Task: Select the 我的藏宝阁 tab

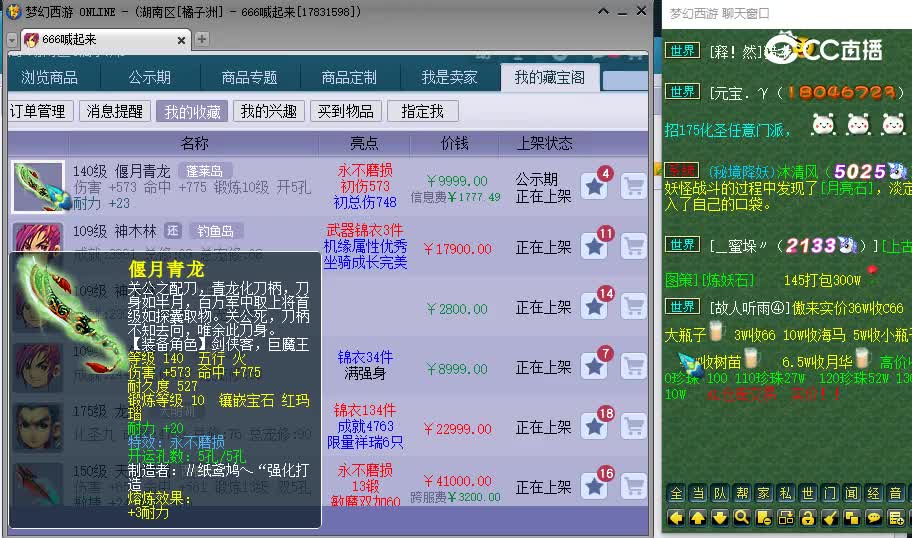Action: 550,77
